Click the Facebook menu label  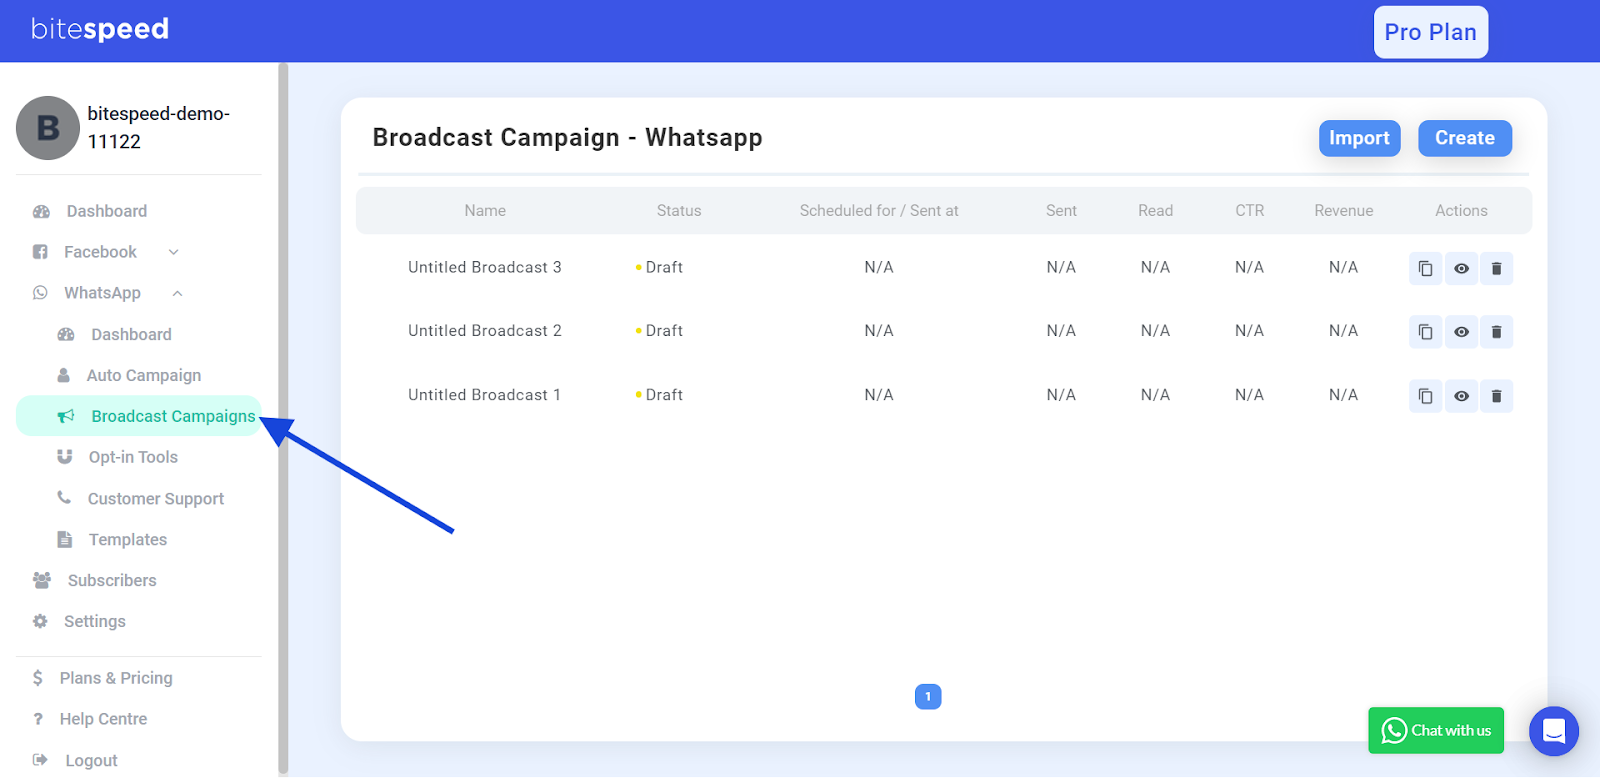tap(100, 252)
